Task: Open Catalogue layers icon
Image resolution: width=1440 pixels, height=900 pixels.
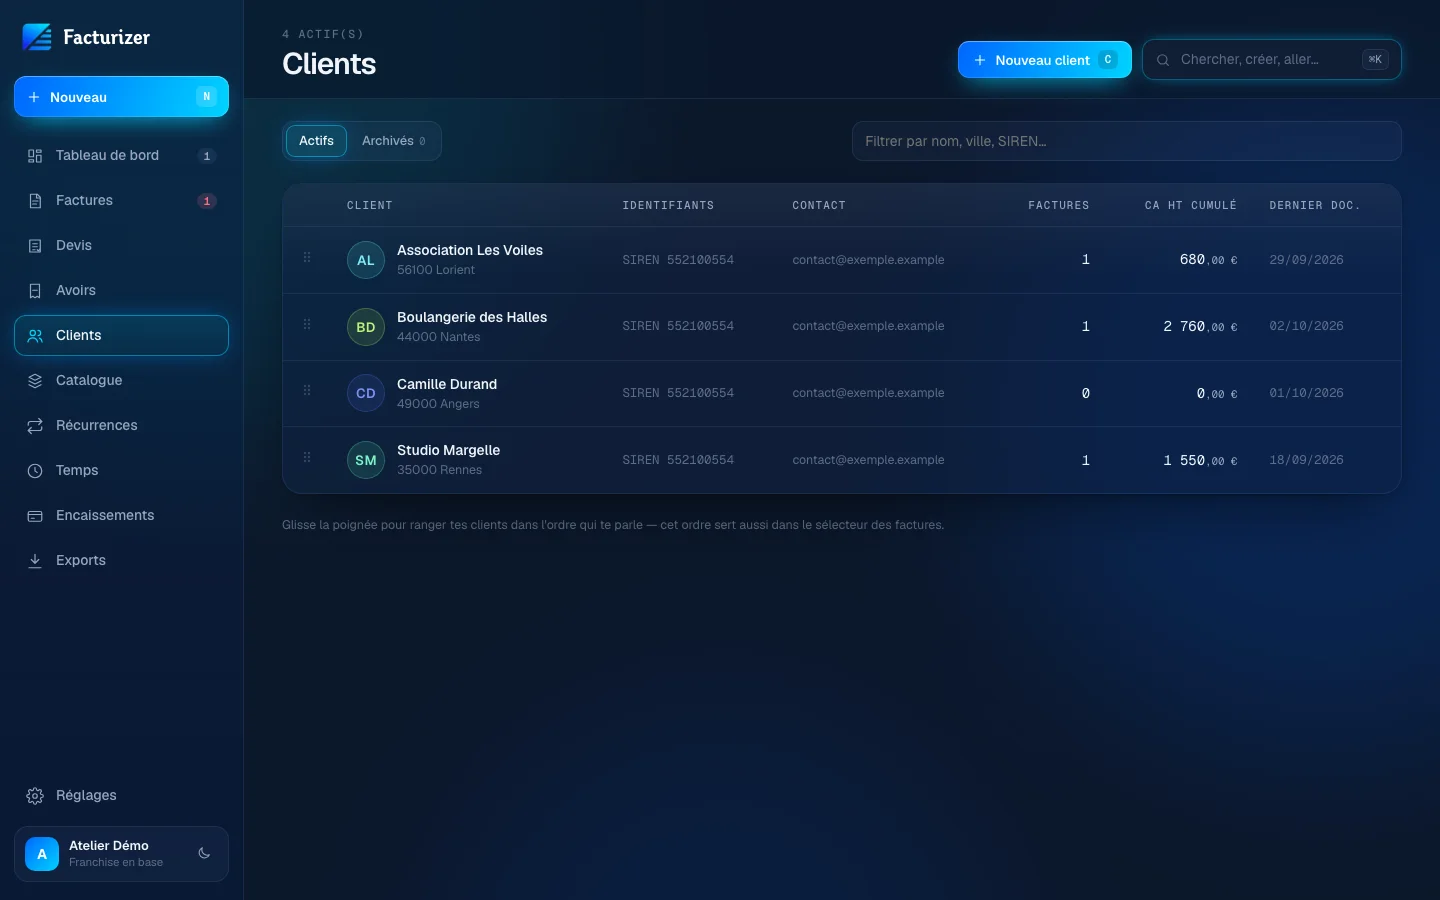Action: tap(35, 381)
